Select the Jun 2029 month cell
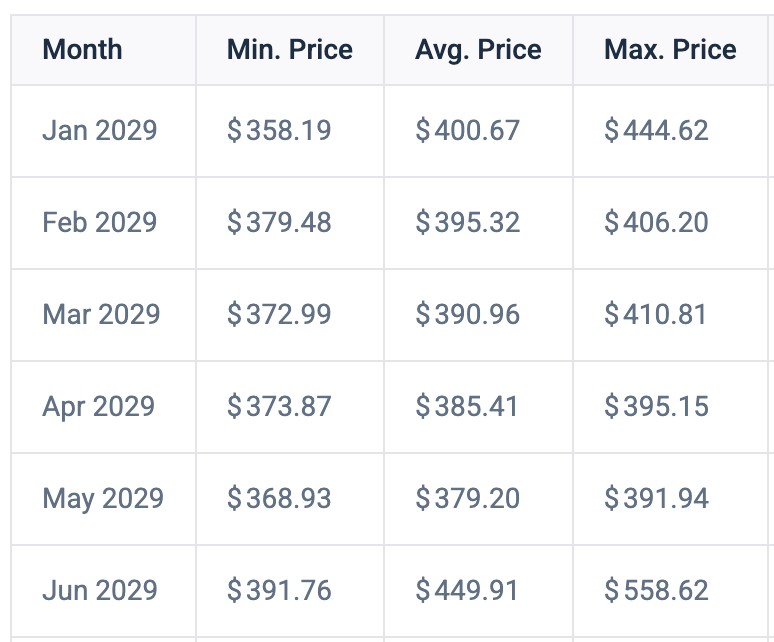 click(x=100, y=590)
